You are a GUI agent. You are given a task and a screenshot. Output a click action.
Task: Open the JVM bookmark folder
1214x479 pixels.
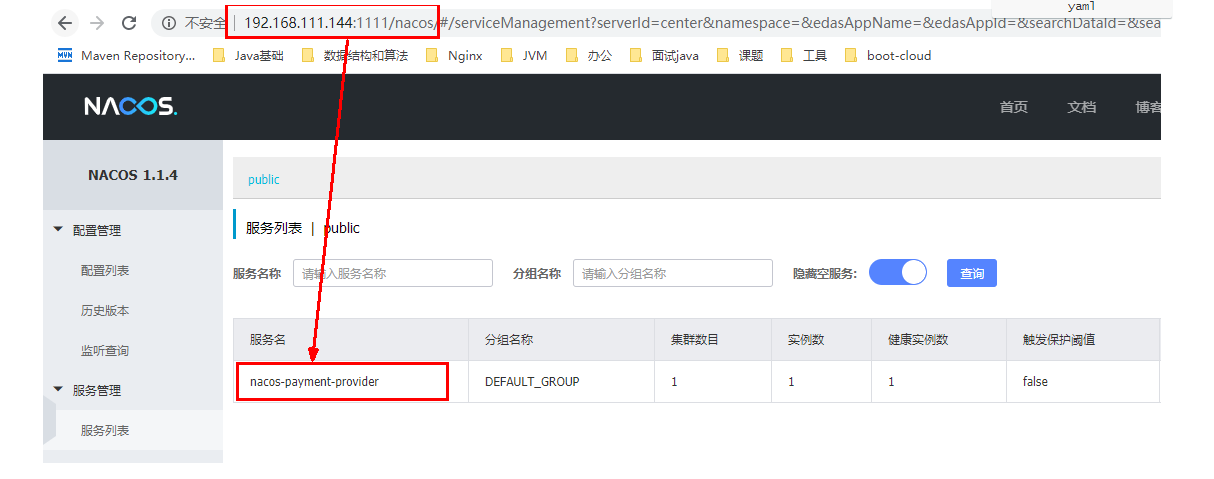coord(524,56)
